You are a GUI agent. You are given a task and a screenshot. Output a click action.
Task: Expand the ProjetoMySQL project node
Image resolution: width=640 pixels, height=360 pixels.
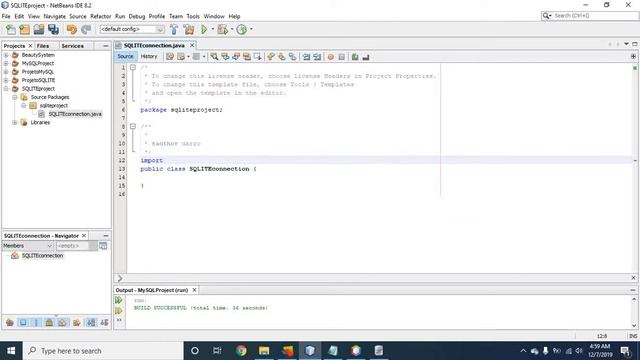pyautogui.click(x=6, y=71)
